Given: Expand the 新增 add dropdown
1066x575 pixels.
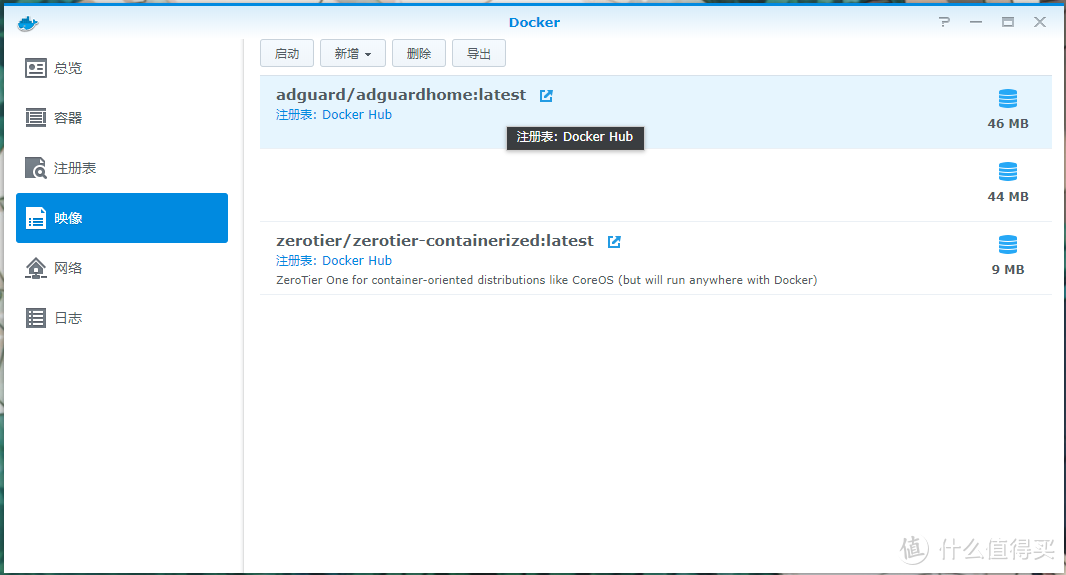Looking at the screenshot, I should (353, 53).
